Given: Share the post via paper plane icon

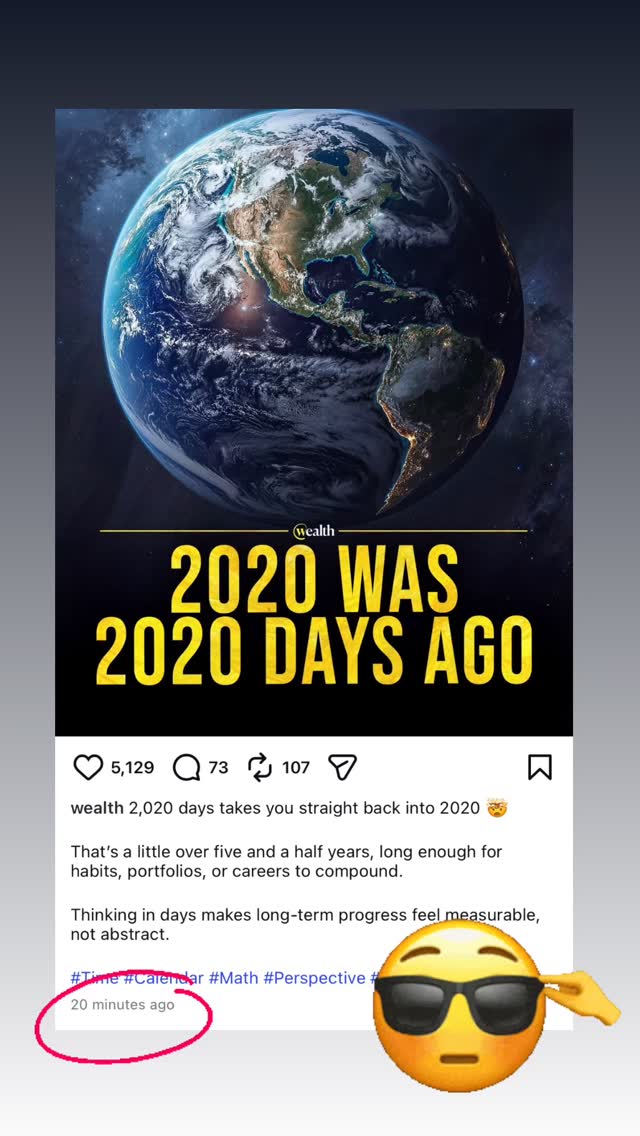Looking at the screenshot, I should tap(343, 768).
